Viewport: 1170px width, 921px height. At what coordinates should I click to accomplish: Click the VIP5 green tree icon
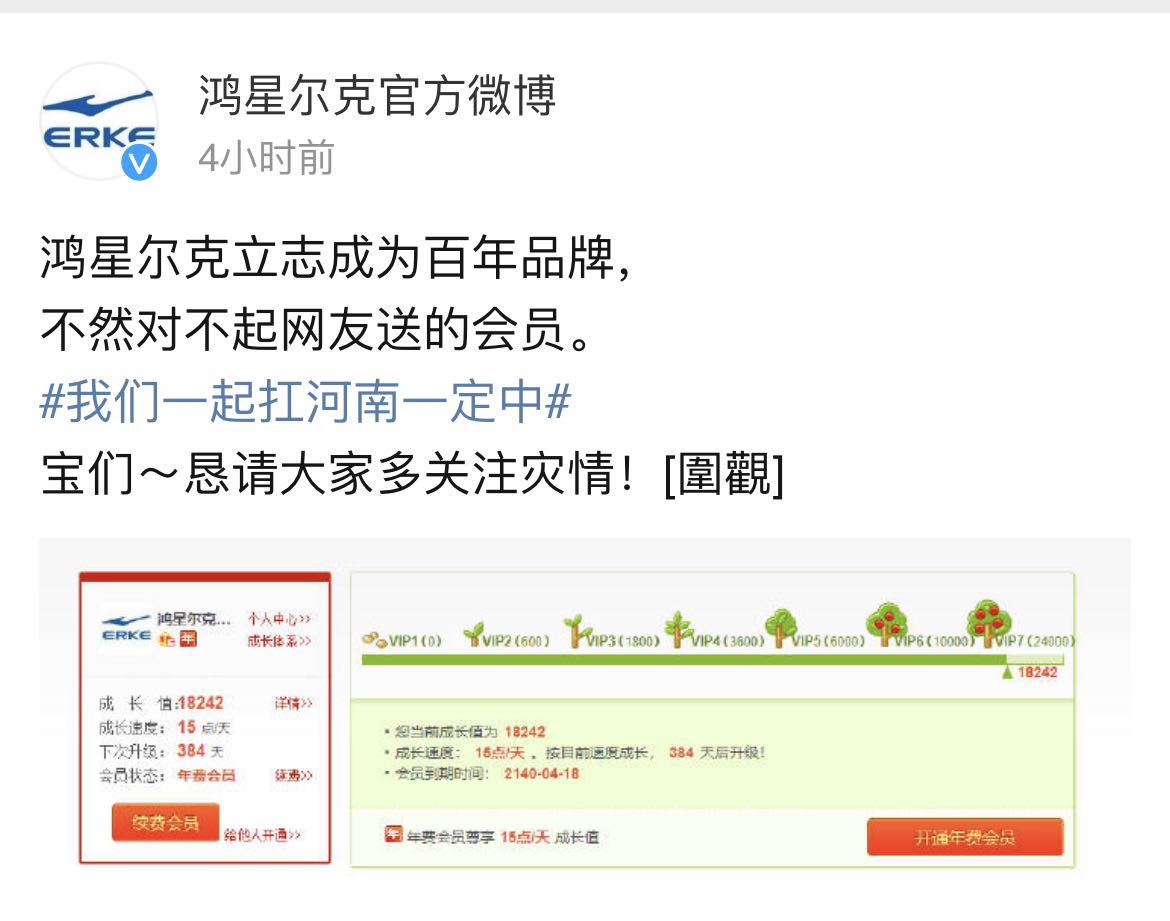point(780,628)
